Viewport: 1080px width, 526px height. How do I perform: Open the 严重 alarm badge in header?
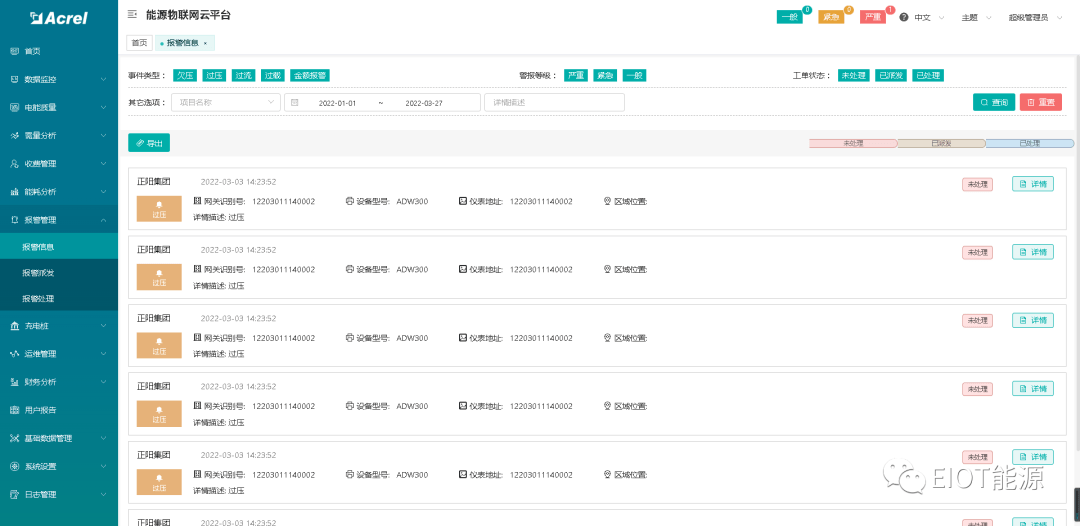coord(872,18)
